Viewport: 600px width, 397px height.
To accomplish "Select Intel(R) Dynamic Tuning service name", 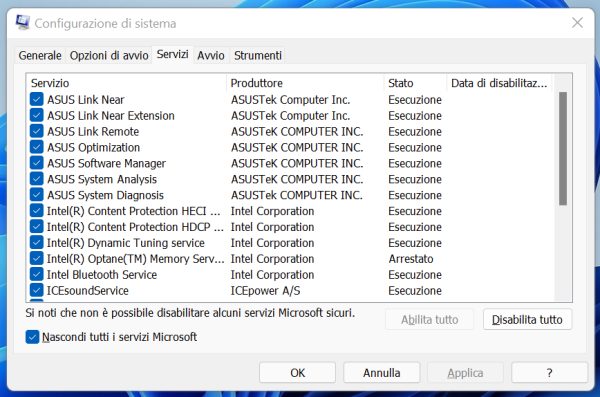I will 126,243.
